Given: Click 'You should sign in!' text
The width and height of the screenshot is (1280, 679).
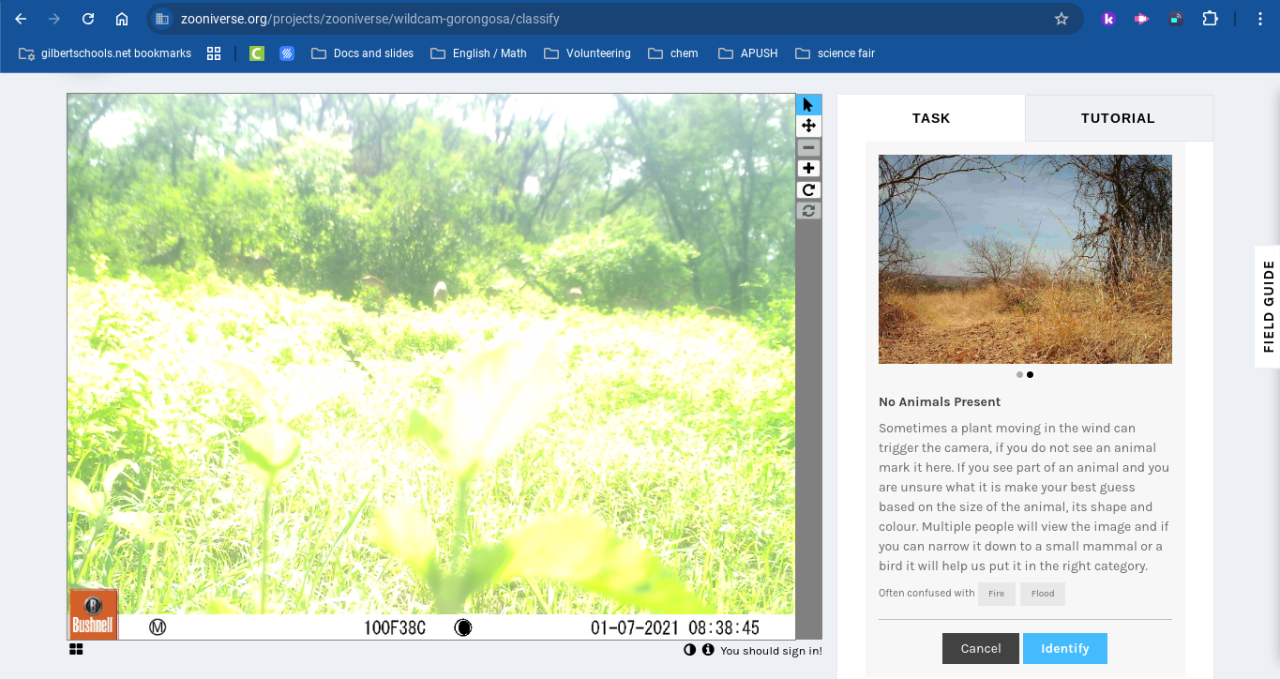Looking at the screenshot, I should [771, 651].
